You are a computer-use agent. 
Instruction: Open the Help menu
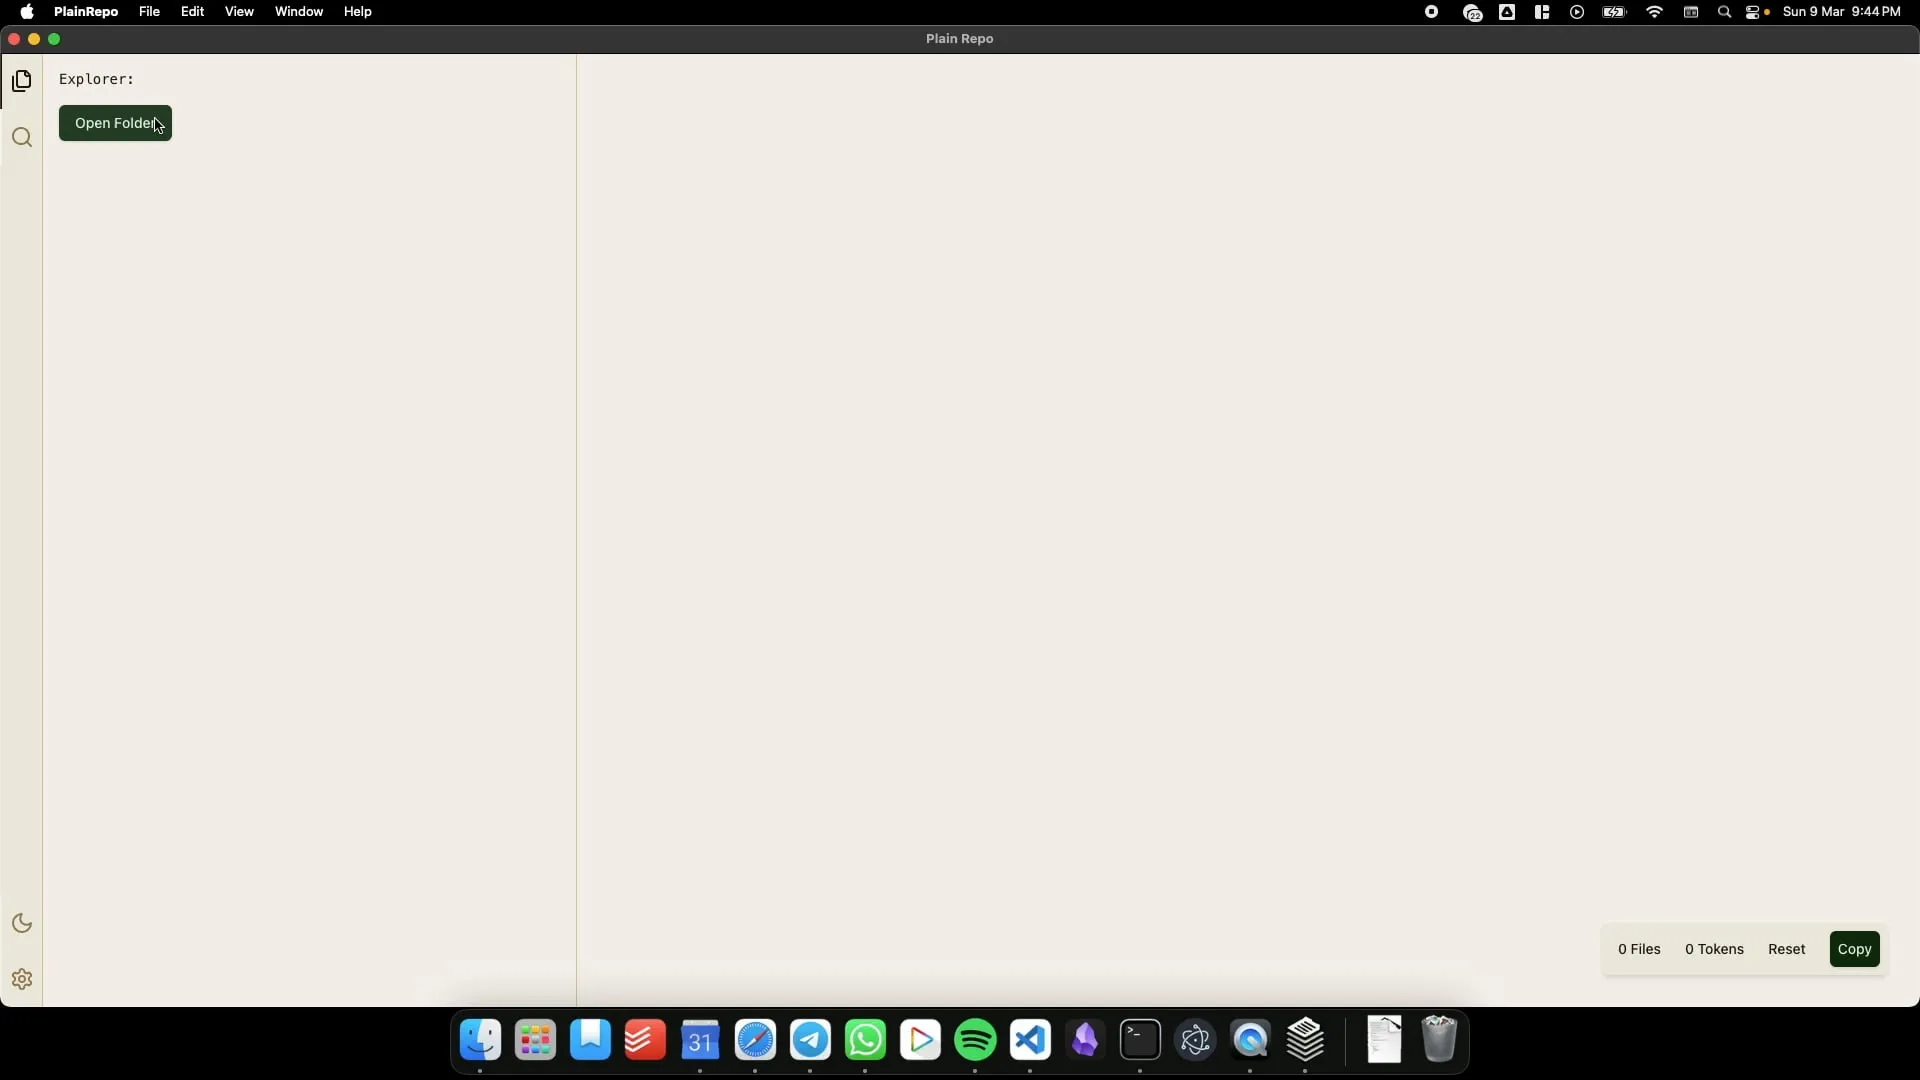coord(358,12)
